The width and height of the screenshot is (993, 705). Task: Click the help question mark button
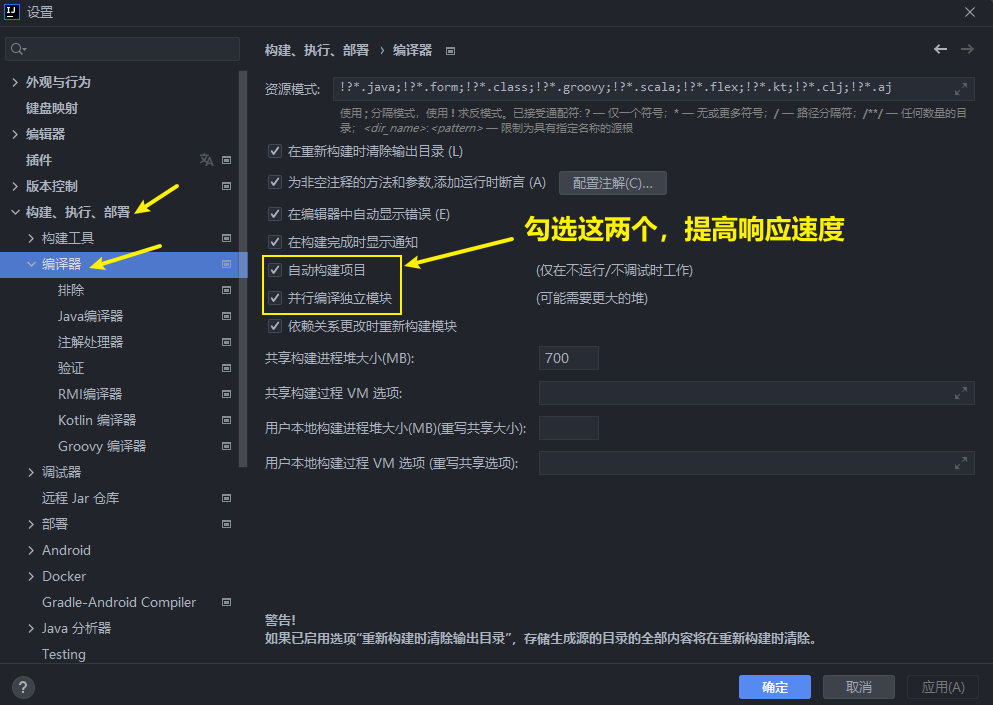click(23, 687)
